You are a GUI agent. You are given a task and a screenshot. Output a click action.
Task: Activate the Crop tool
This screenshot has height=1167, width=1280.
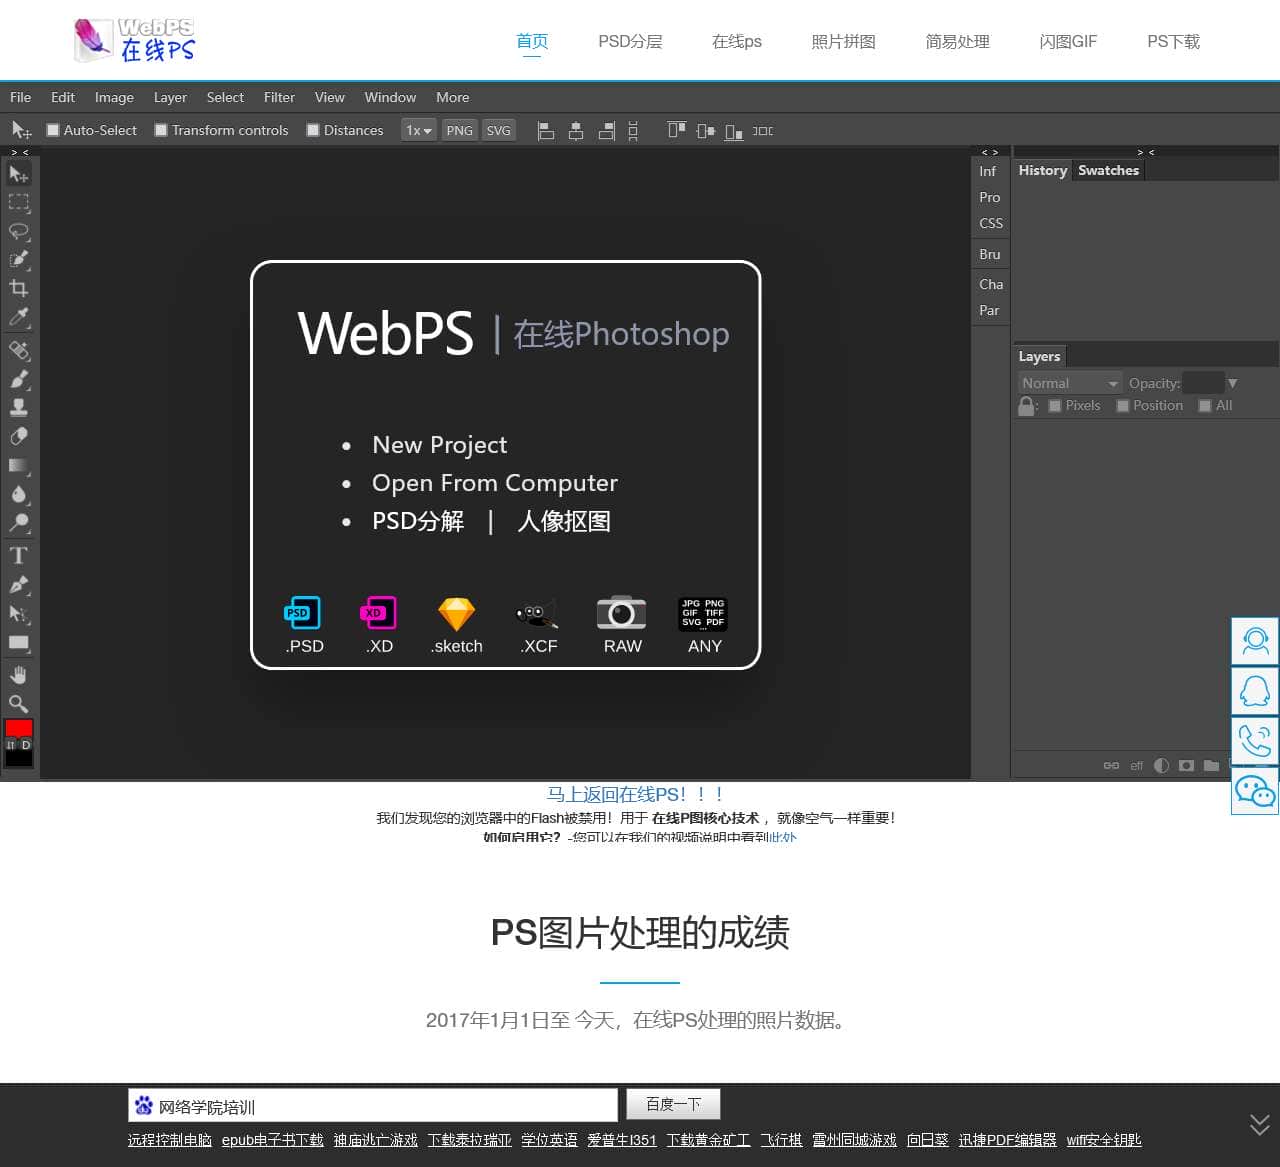(19, 288)
